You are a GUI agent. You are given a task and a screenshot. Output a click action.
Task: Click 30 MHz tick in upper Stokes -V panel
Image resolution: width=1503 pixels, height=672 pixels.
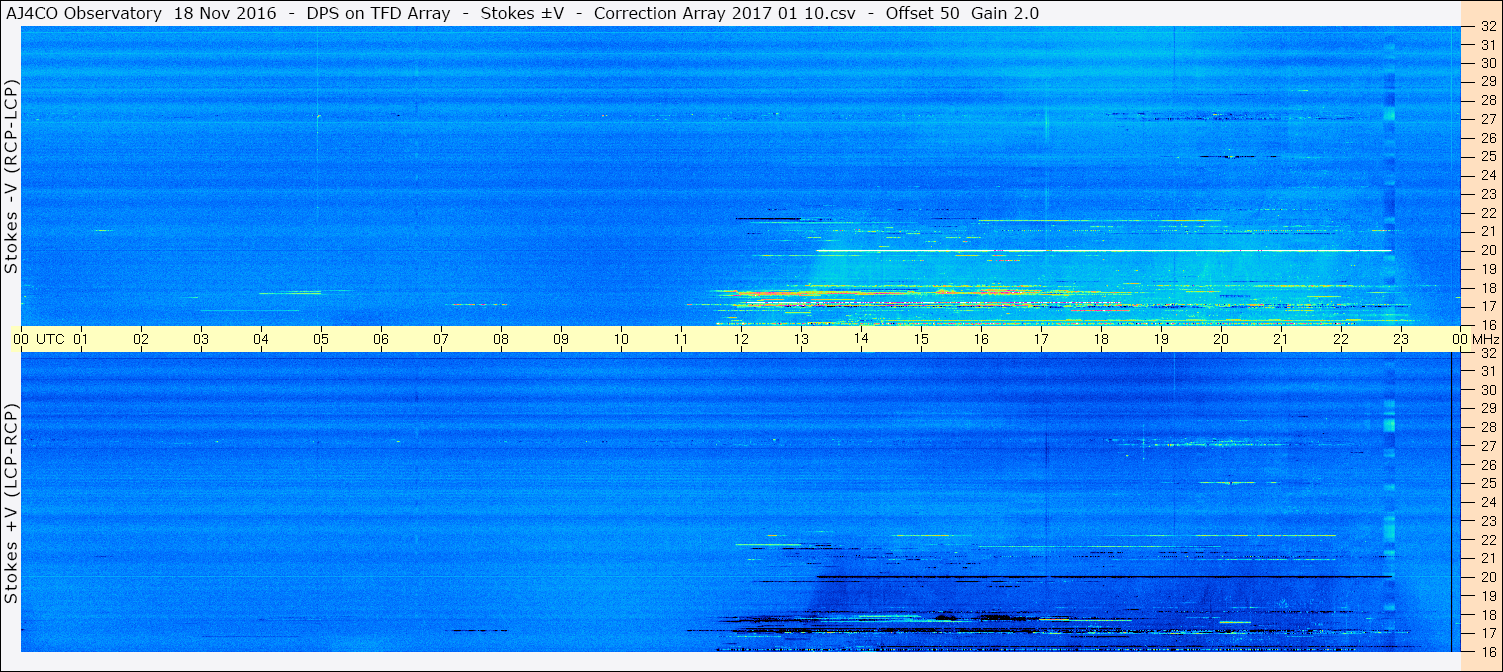[x=1488, y=62]
